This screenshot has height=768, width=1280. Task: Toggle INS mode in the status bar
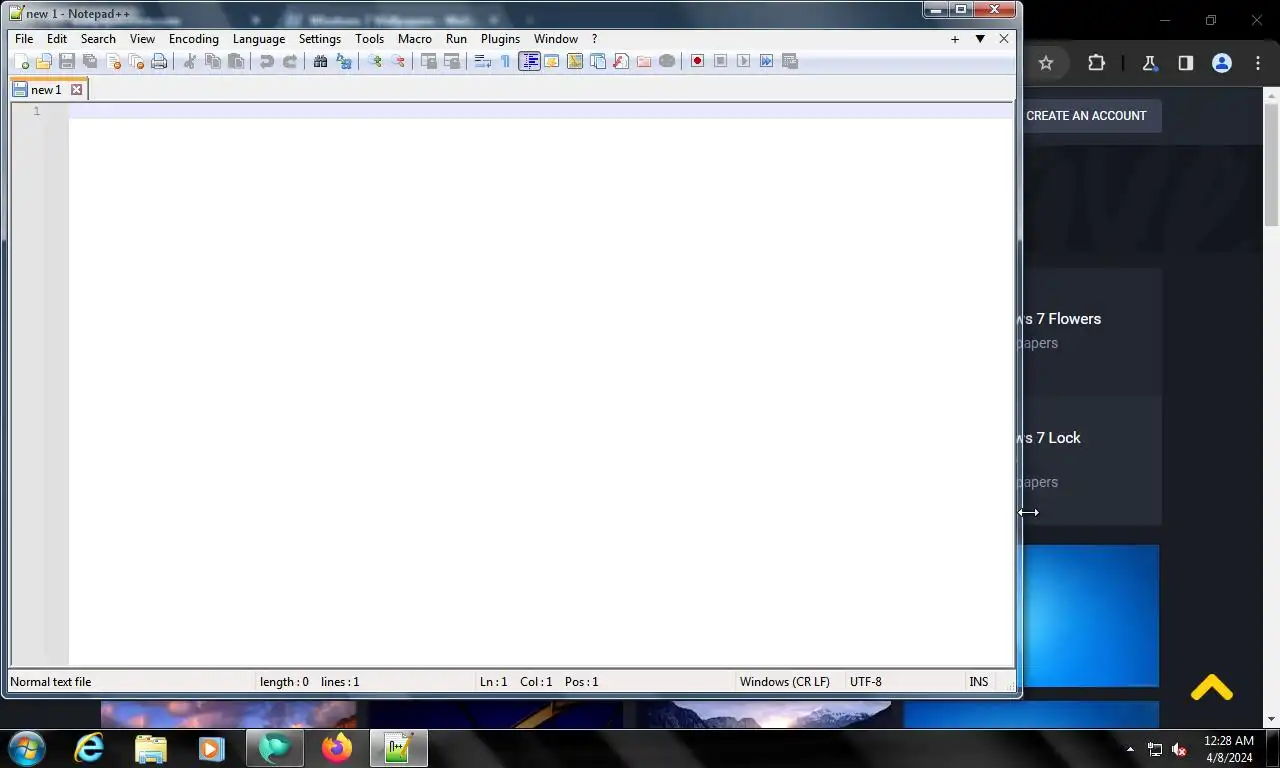tap(979, 682)
